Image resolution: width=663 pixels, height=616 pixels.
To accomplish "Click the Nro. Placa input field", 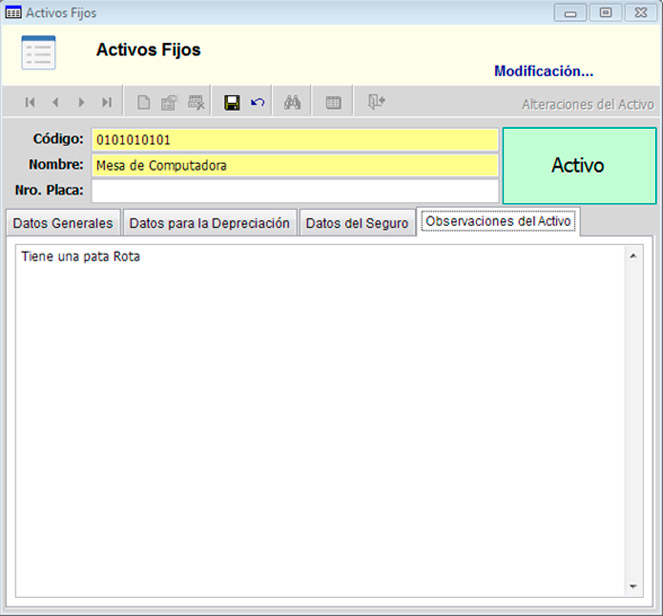I will click(x=294, y=191).
